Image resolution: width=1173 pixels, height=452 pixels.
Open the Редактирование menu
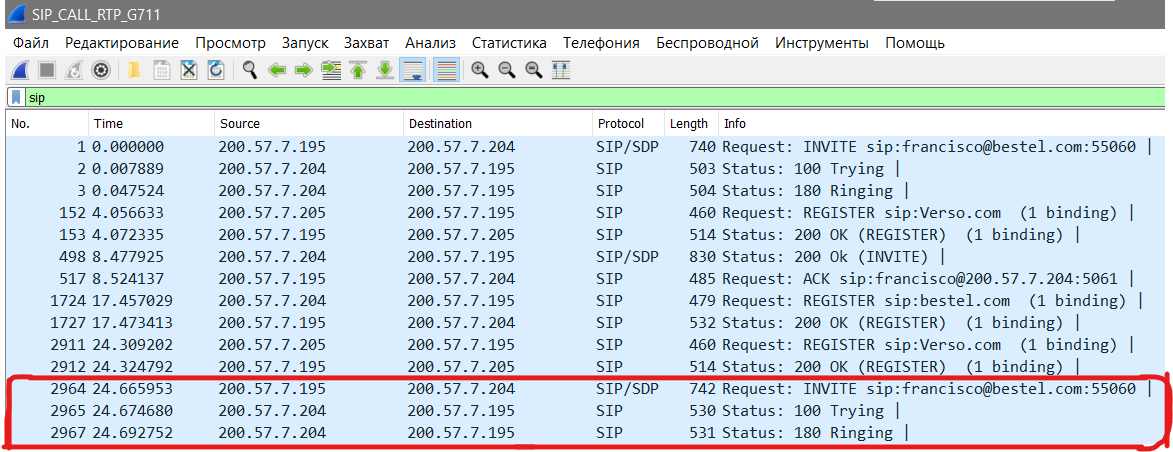(x=122, y=43)
